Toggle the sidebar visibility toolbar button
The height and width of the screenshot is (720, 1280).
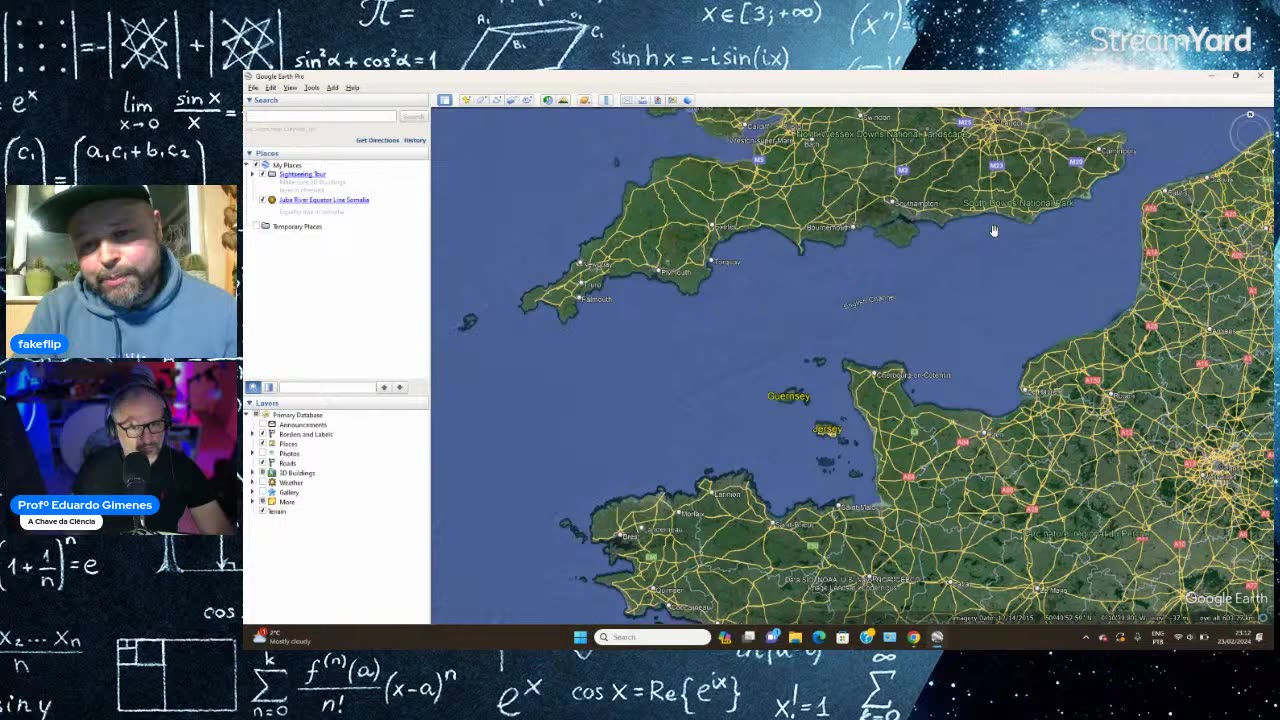pos(444,100)
